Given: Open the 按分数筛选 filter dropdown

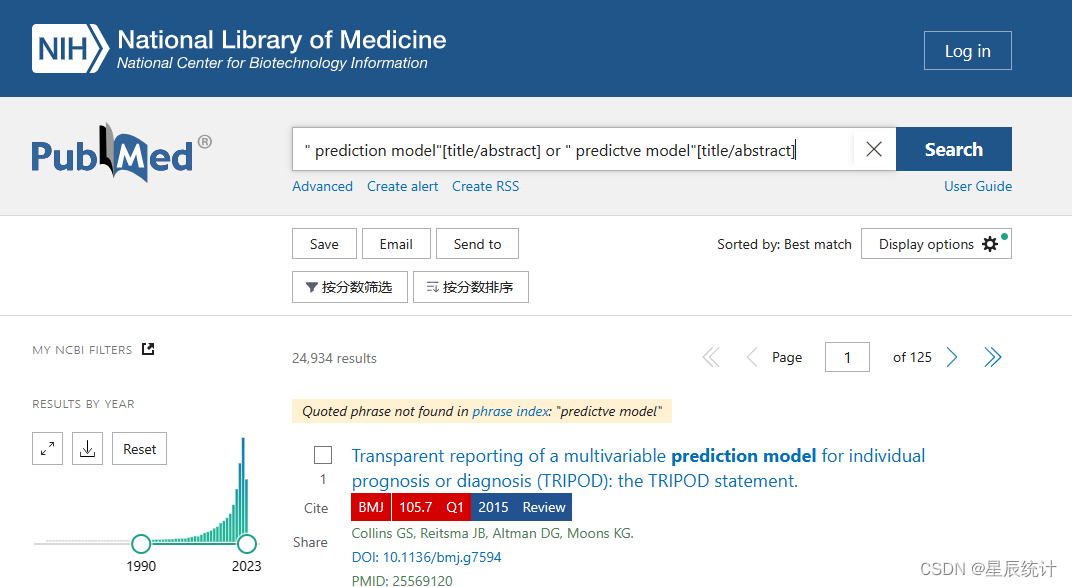Looking at the screenshot, I should tap(348, 287).
